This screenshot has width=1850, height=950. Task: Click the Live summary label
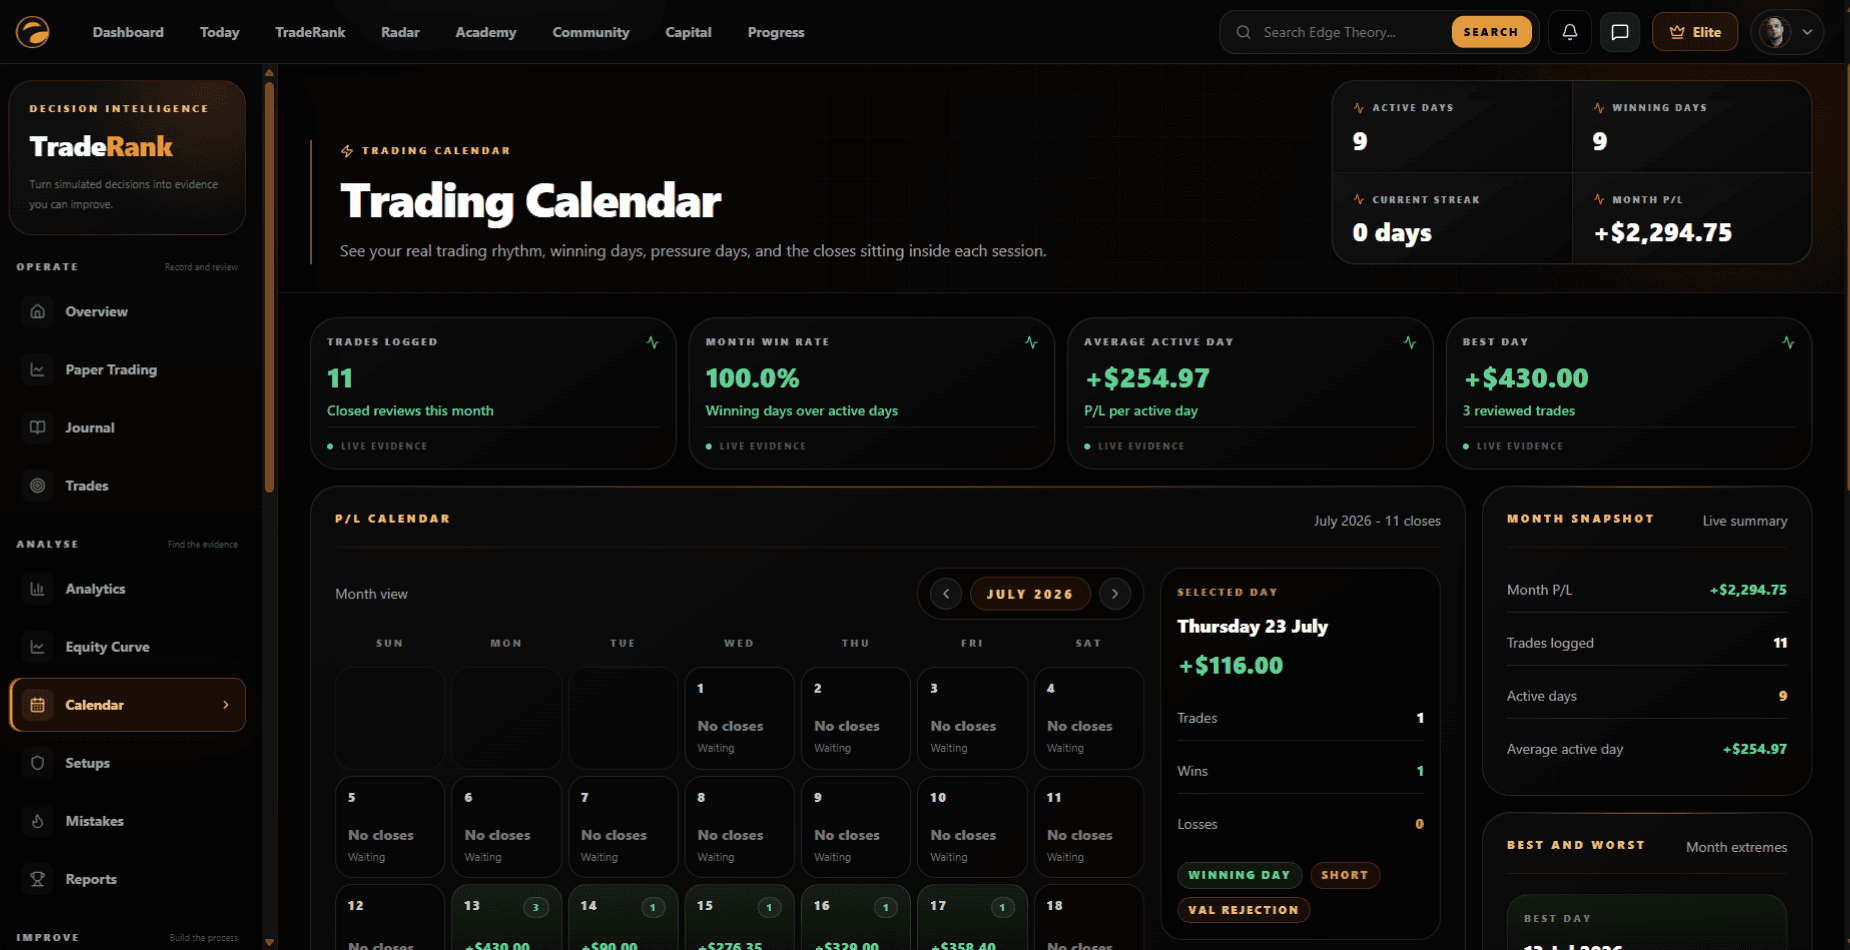click(x=1745, y=521)
